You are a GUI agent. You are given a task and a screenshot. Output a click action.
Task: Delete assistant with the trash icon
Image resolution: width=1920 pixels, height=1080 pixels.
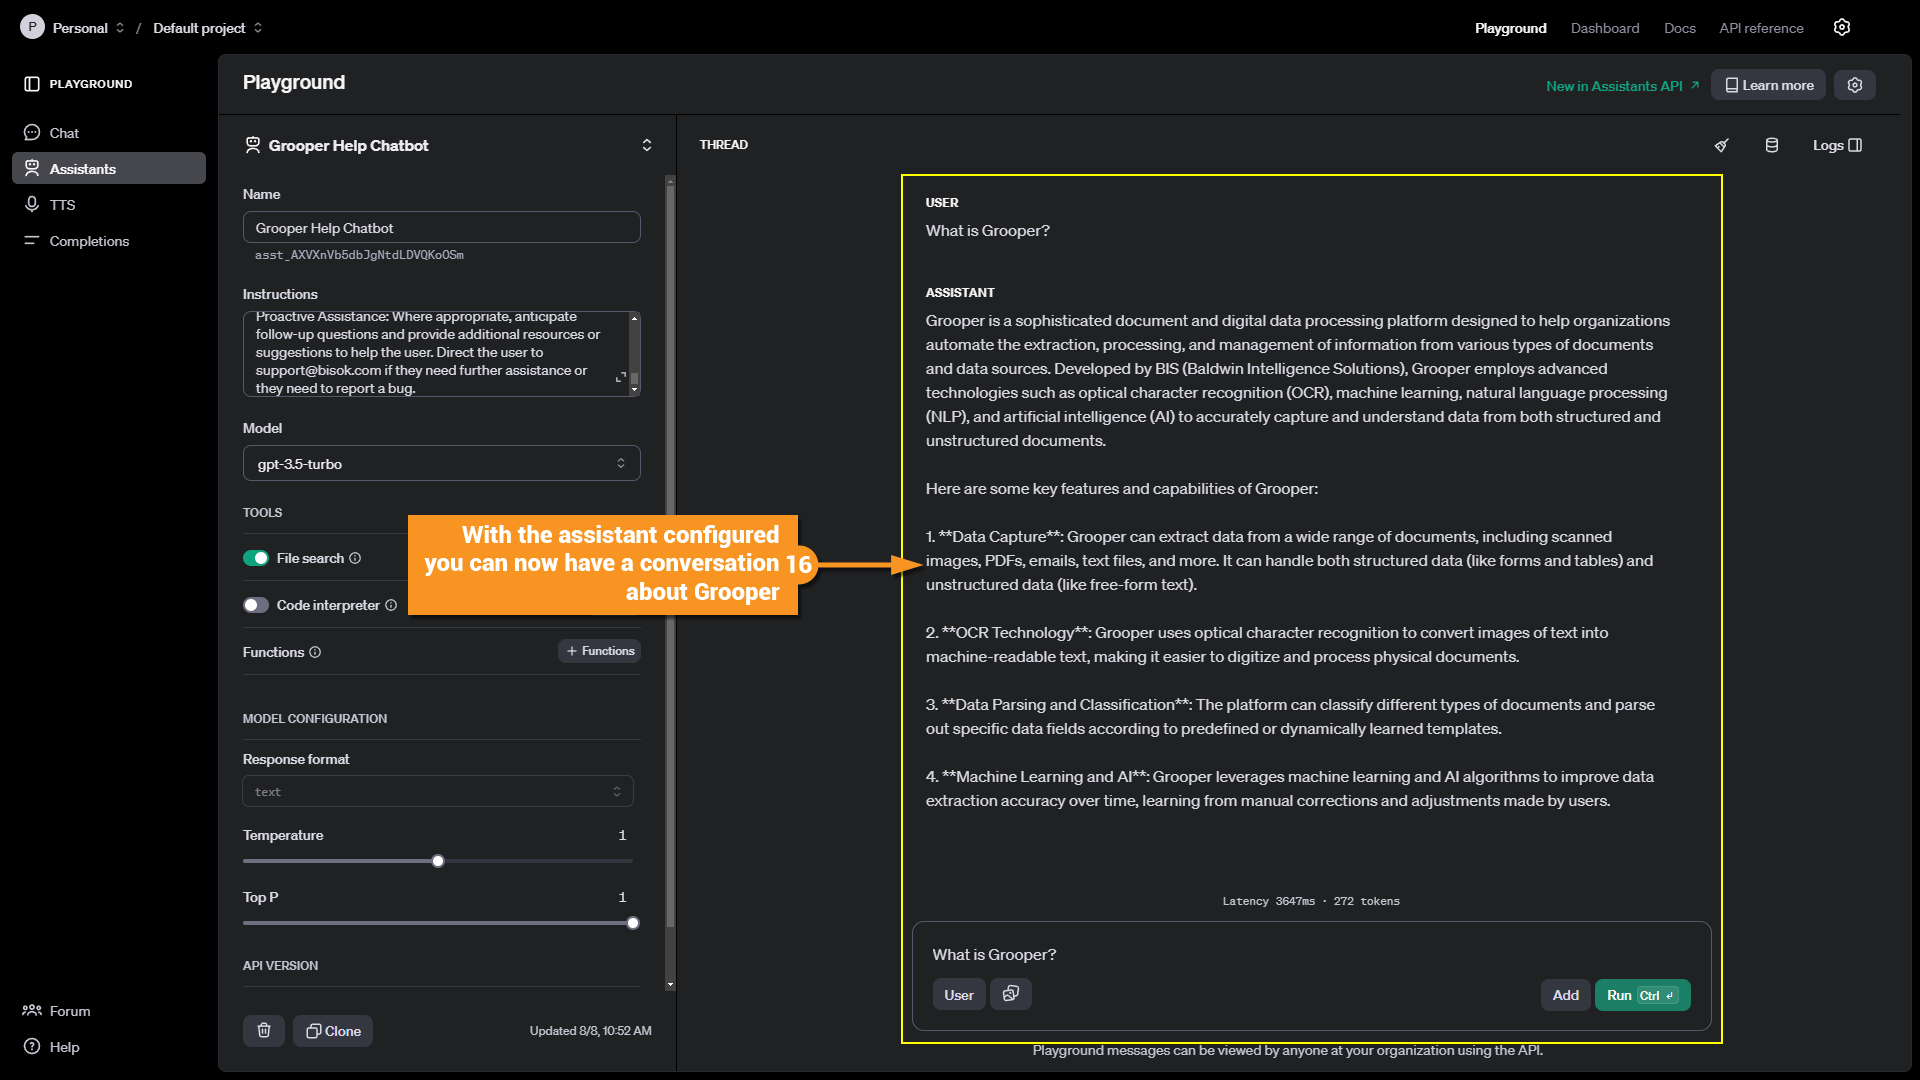pos(264,1031)
